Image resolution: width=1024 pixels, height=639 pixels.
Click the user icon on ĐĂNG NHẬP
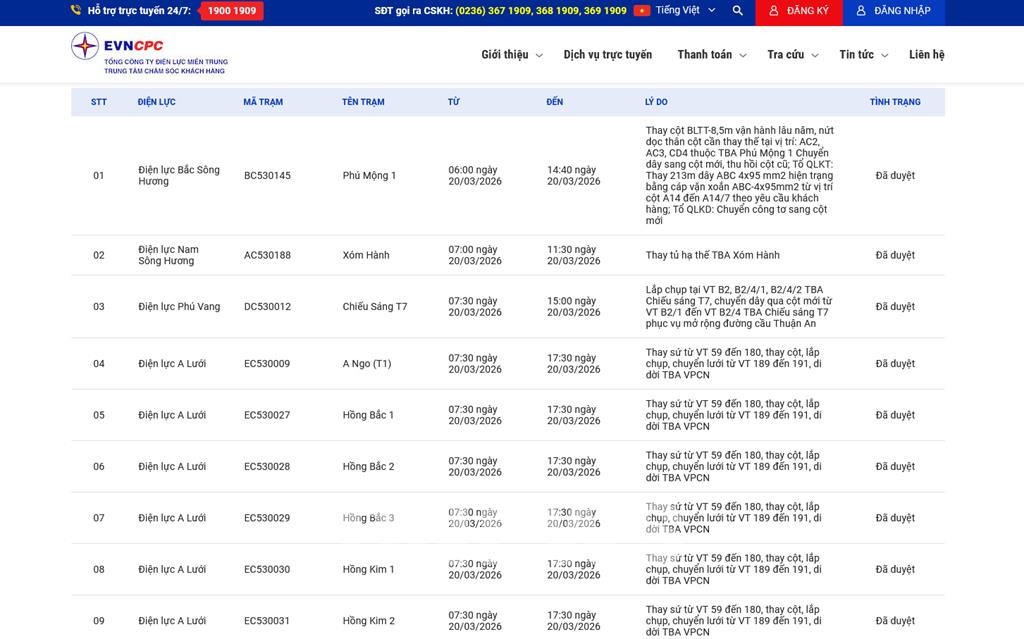(x=861, y=11)
